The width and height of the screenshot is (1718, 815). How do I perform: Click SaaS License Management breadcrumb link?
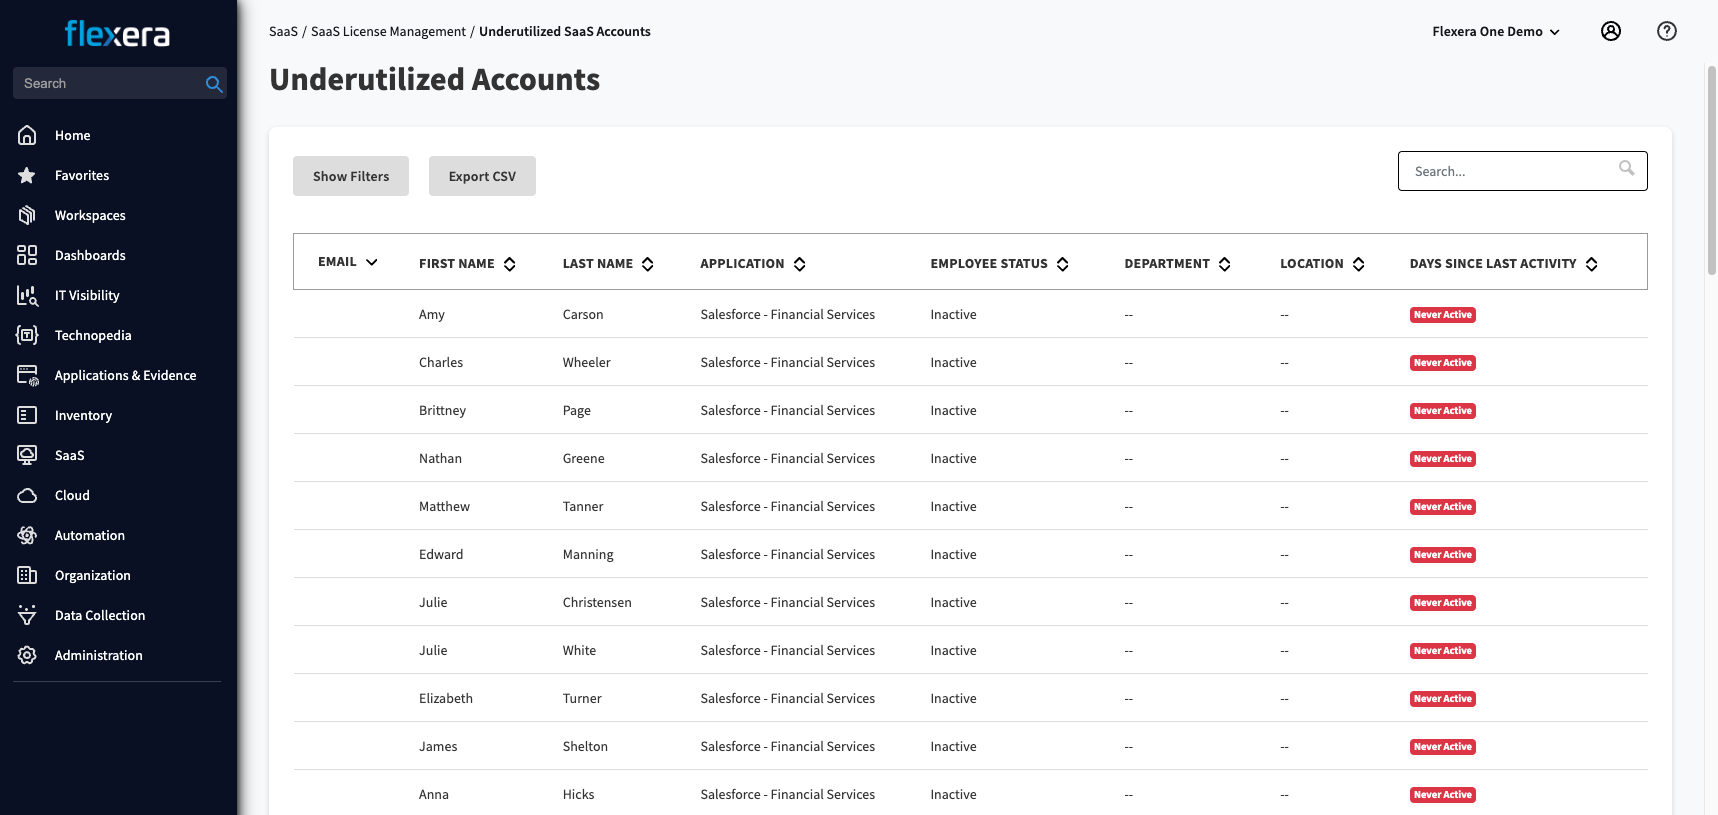[388, 32]
